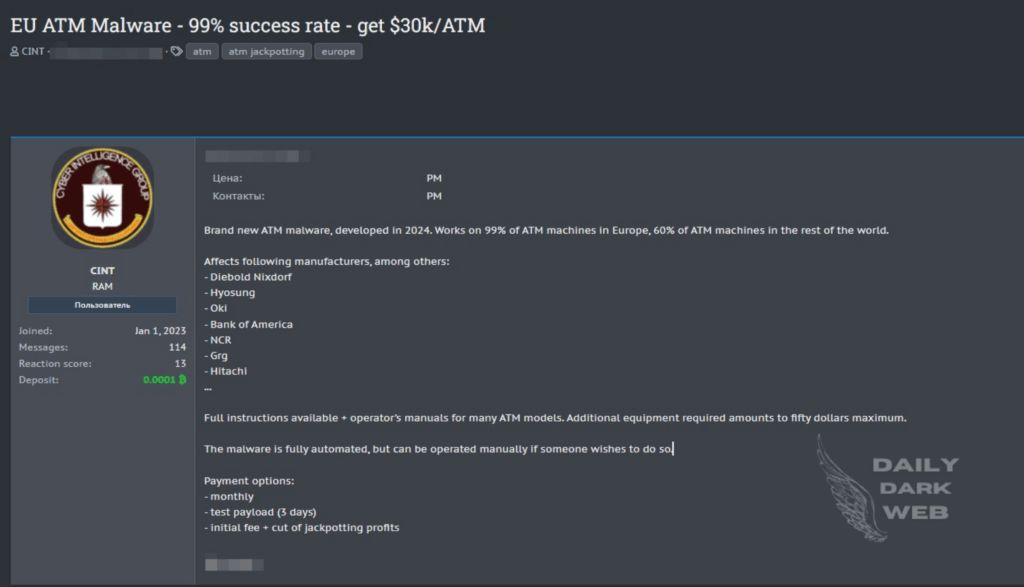This screenshot has width=1024, height=587.
Task: Click the CINT author link under thread title
Action: [33, 51]
